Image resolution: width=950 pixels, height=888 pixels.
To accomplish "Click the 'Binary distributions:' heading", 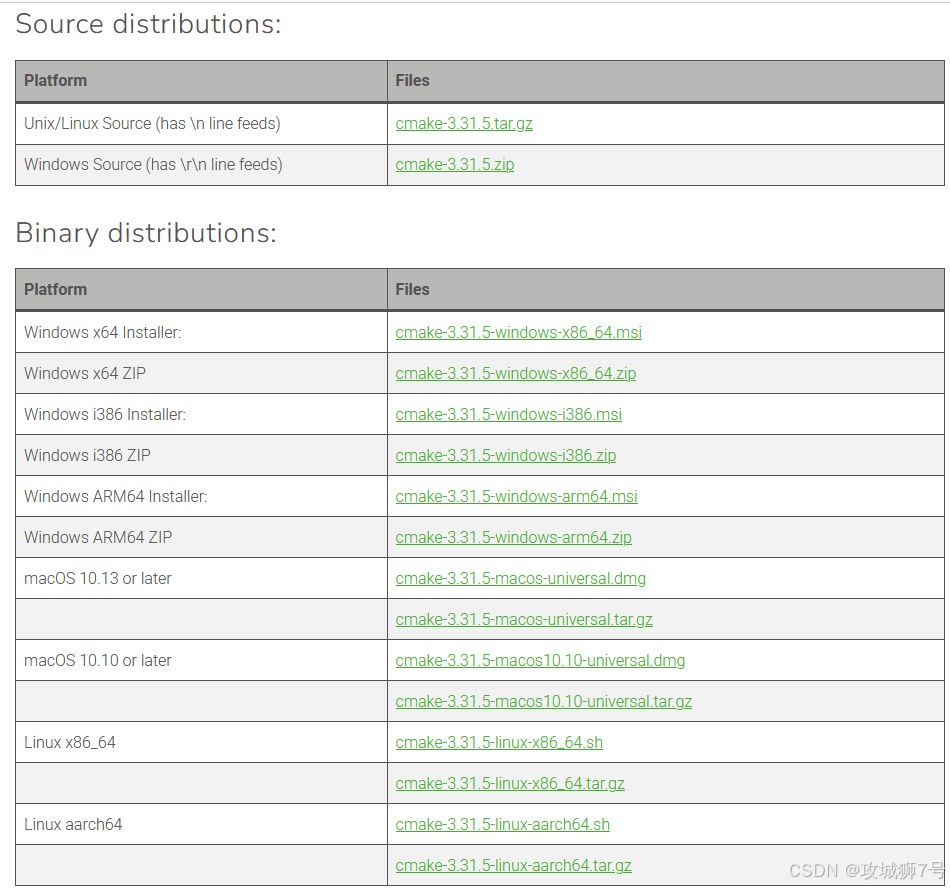I will tap(146, 233).
